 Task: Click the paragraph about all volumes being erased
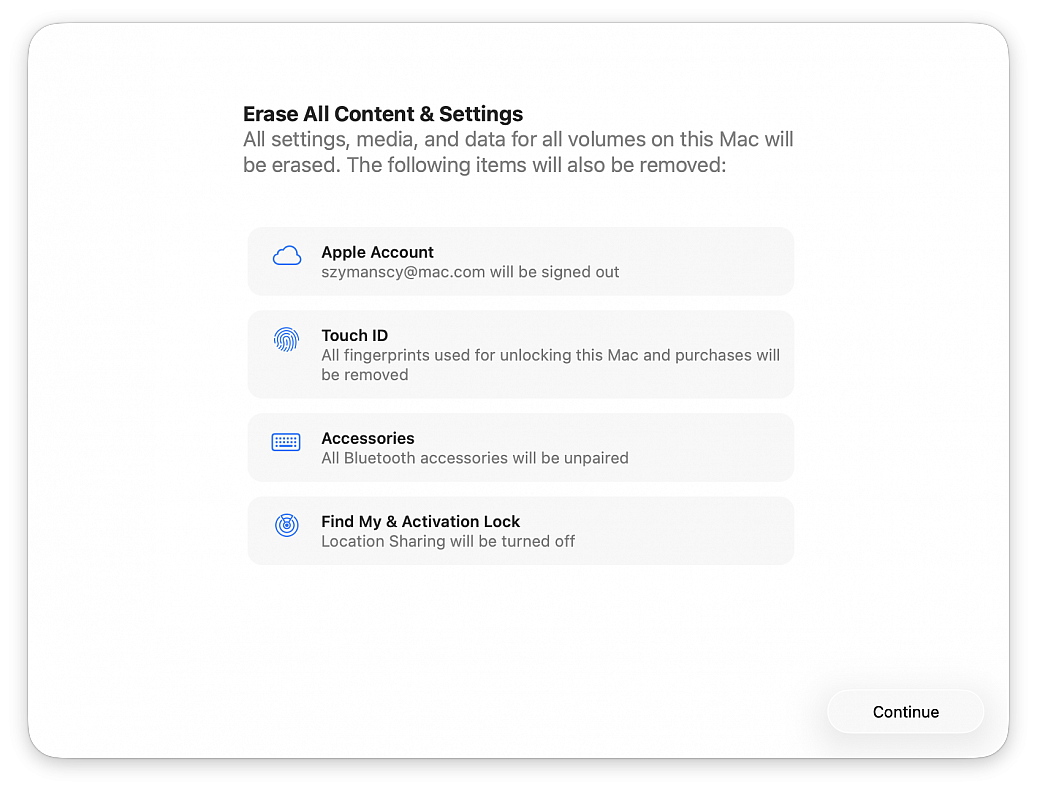pos(518,140)
